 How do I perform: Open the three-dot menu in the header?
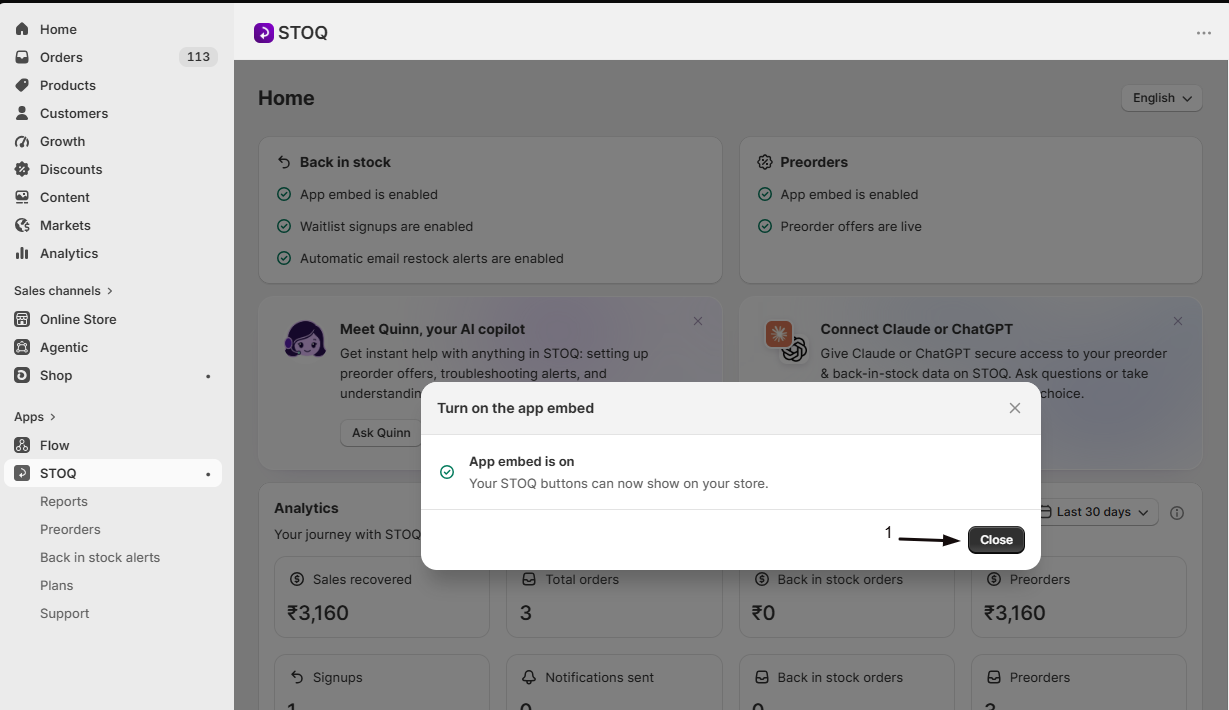click(x=1204, y=33)
